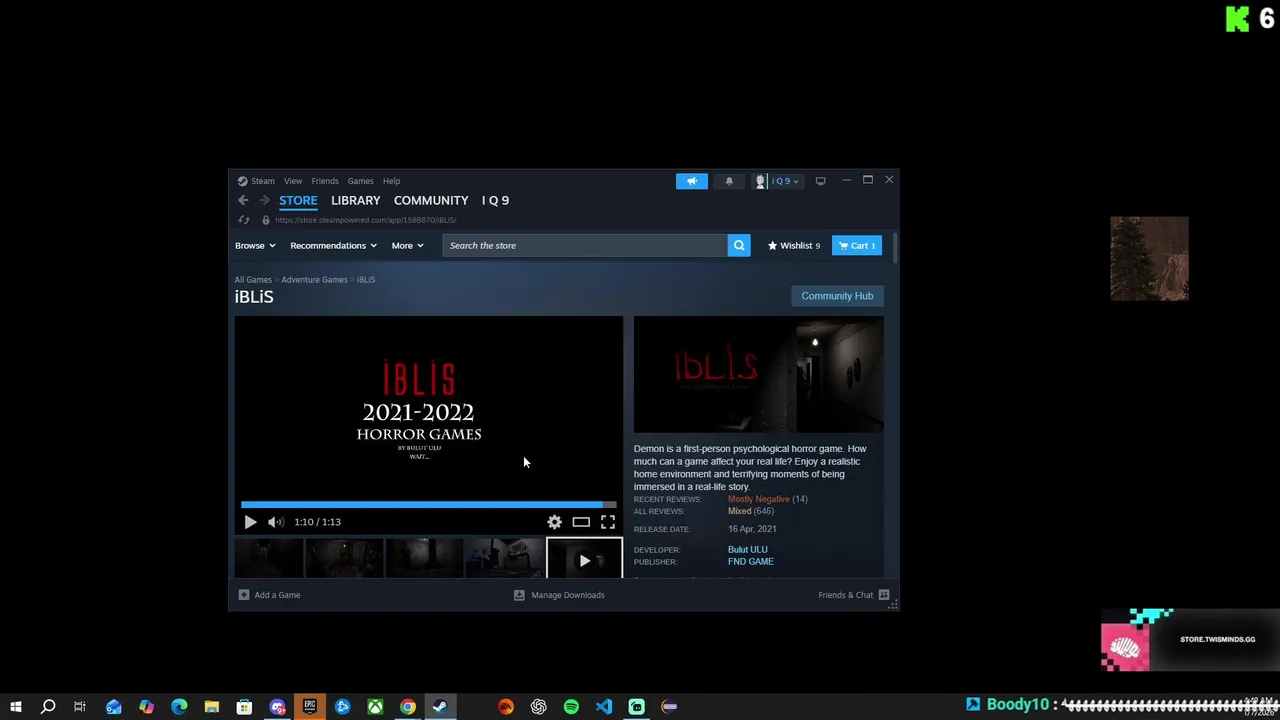The height and width of the screenshot is (720, 1280).
Task: Open Microsoft Edge from the taskbar
Action: tap(179, 707)
